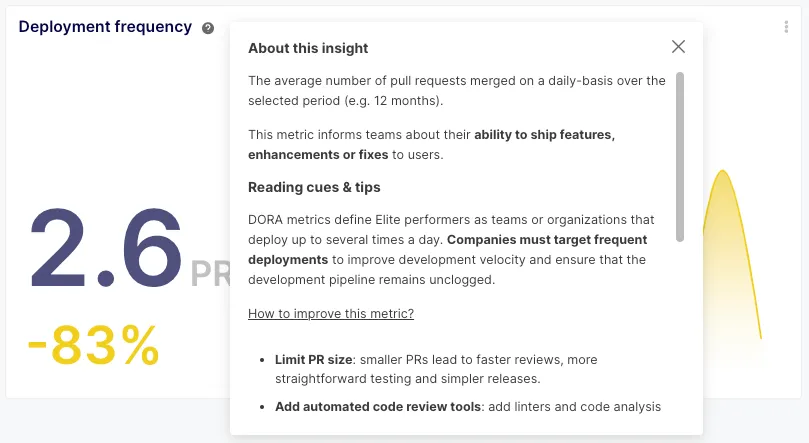Close the About this insight popover

[x=679, y=47]
